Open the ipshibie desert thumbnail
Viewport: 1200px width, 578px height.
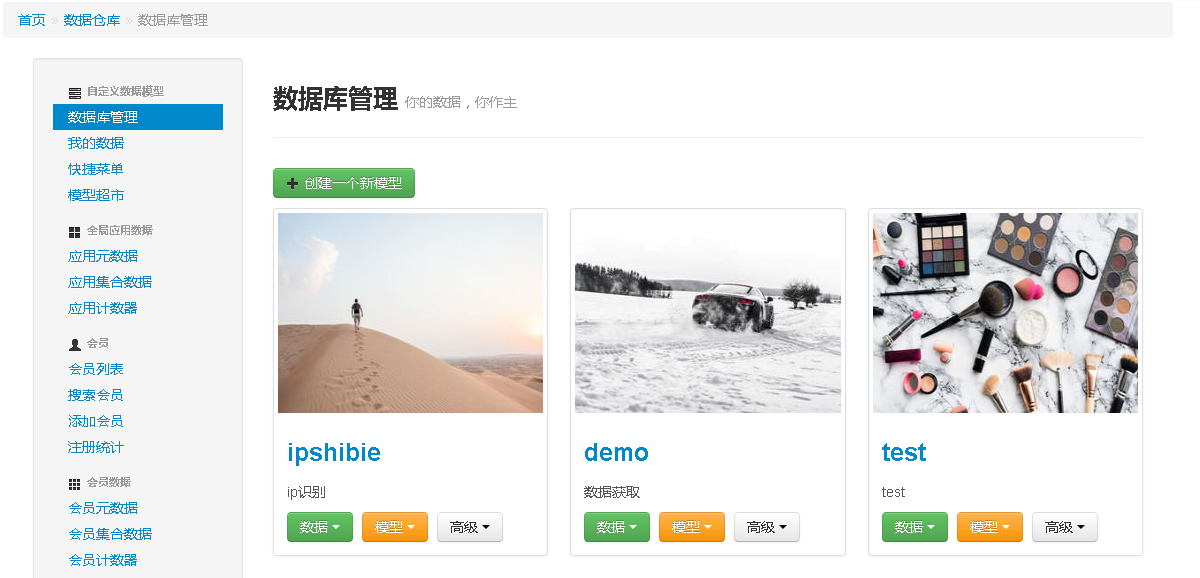coord(410,313)
